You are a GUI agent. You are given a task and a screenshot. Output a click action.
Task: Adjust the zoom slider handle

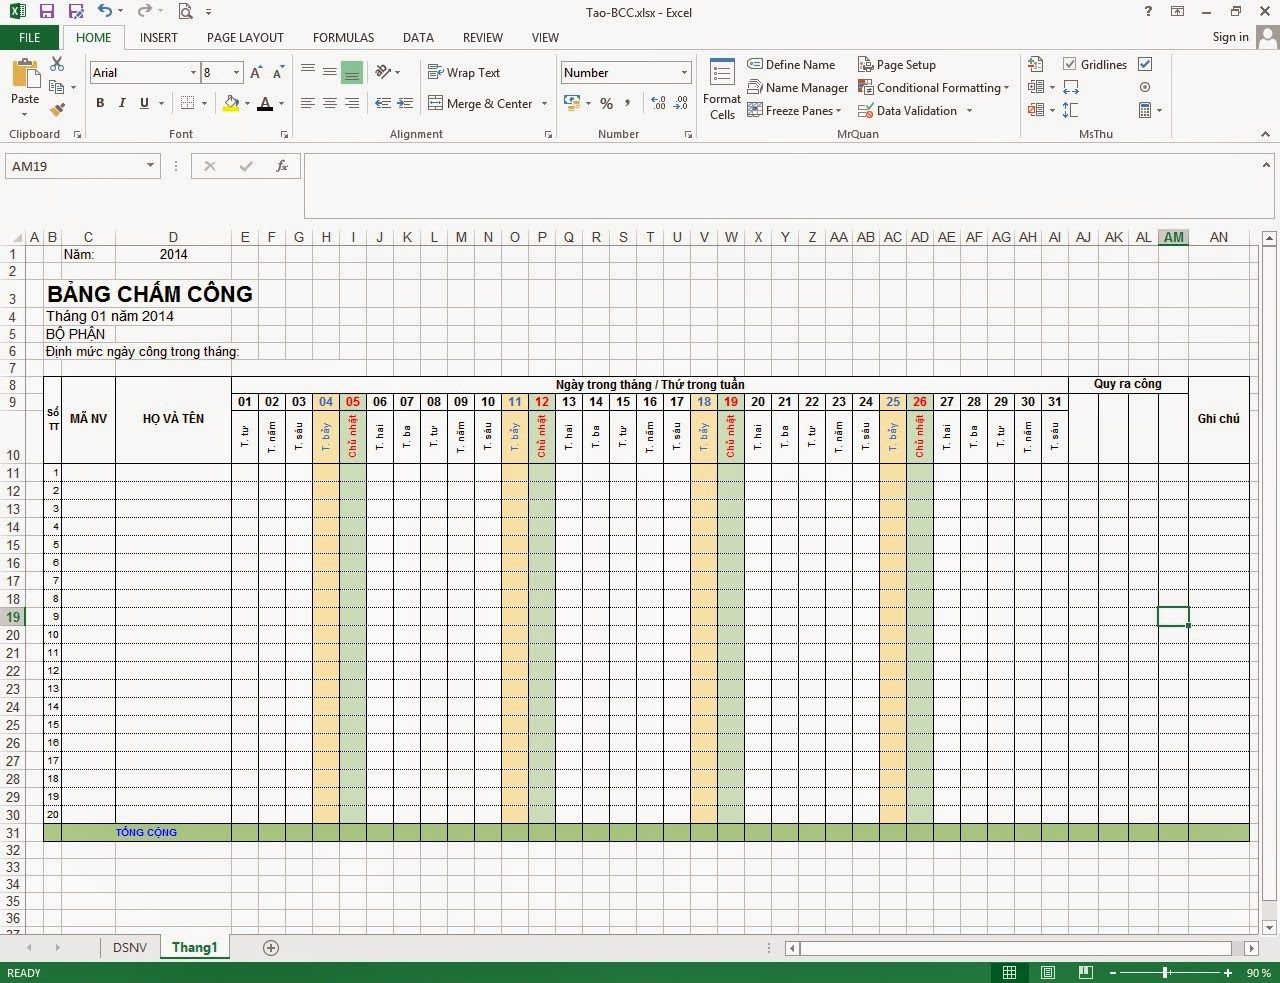coord(1166,972)
